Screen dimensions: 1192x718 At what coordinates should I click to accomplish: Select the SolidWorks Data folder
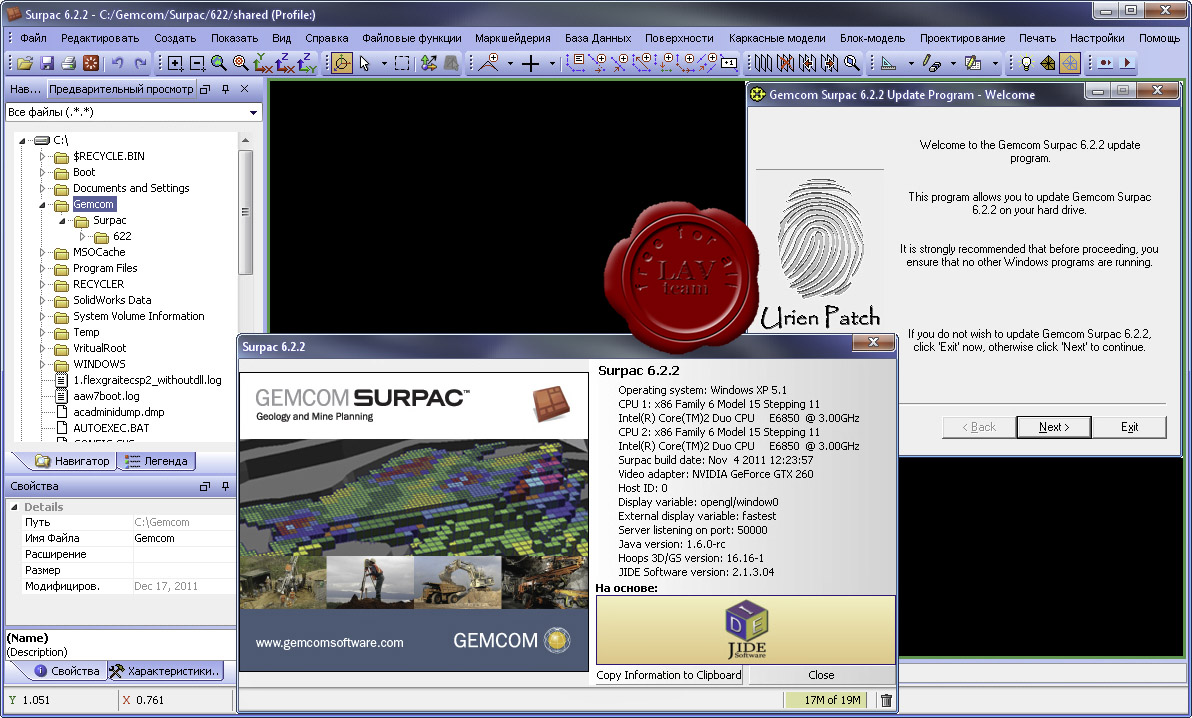pyautogui.click(x=112, y=300)
